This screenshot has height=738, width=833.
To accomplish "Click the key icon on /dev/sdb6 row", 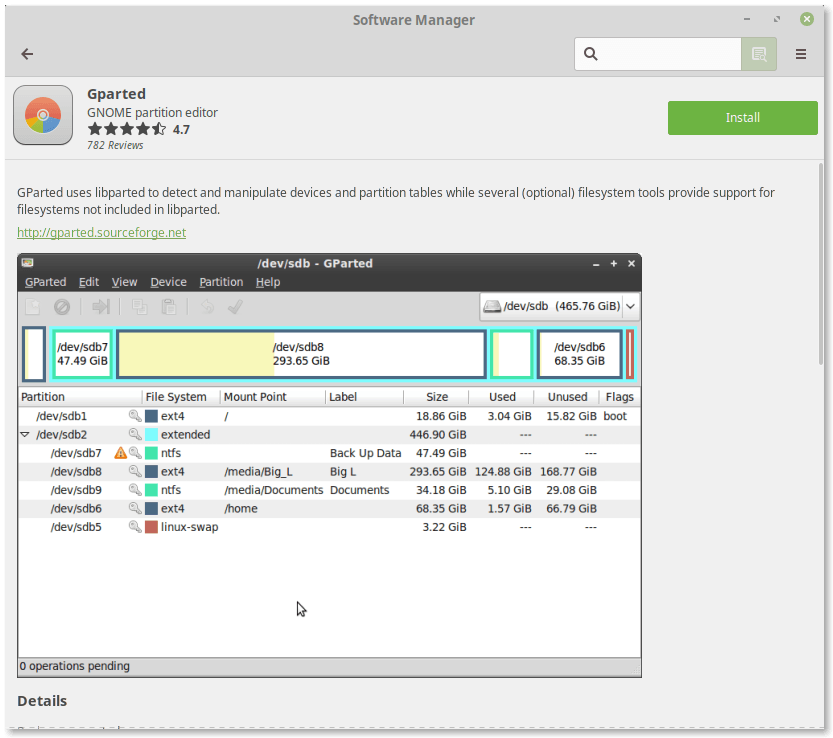I will coord(135,508).
